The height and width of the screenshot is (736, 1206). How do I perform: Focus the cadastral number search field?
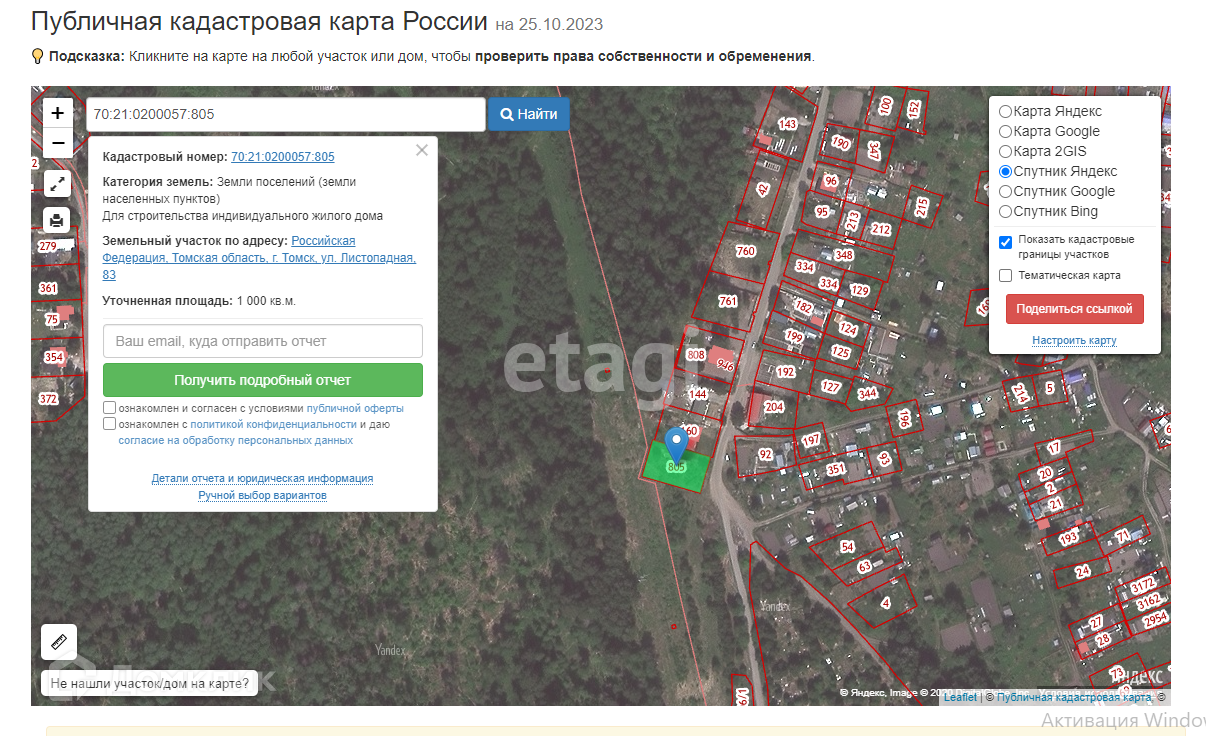(x=286, y=114)
